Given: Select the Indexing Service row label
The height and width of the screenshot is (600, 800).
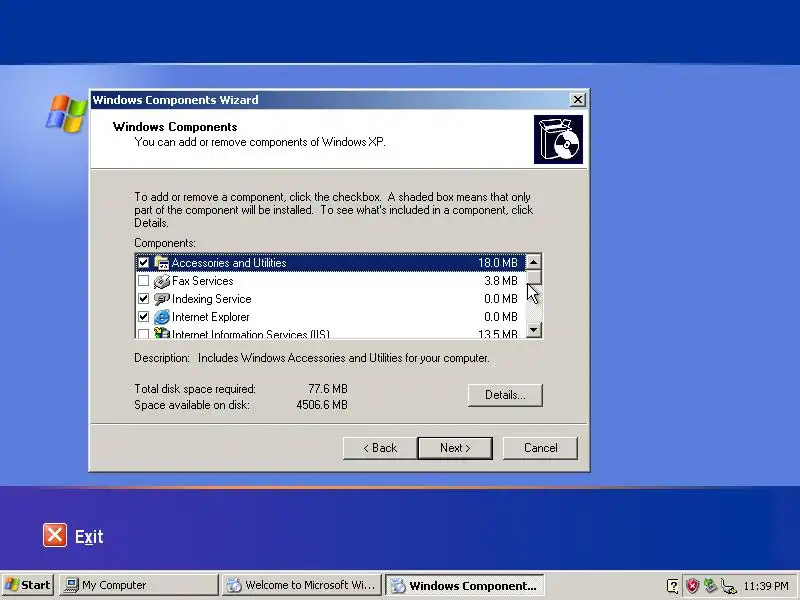Looking at the screenshot, I should (212, 299).
